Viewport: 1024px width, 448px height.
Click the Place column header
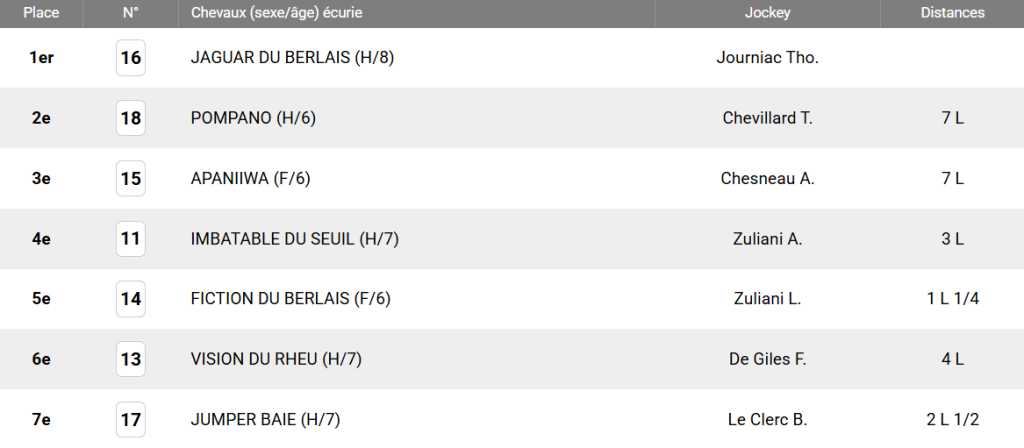coord(41,13)
